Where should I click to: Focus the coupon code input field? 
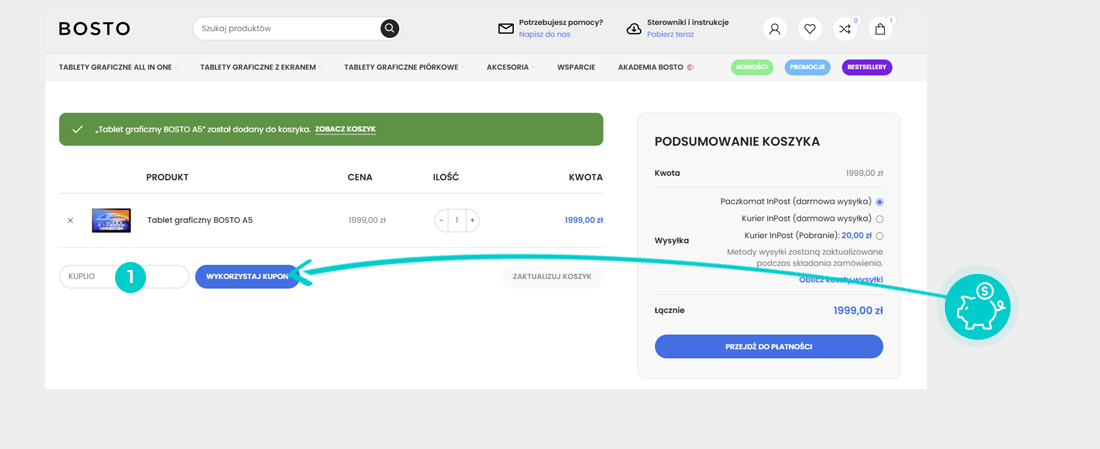coord(124,276)
